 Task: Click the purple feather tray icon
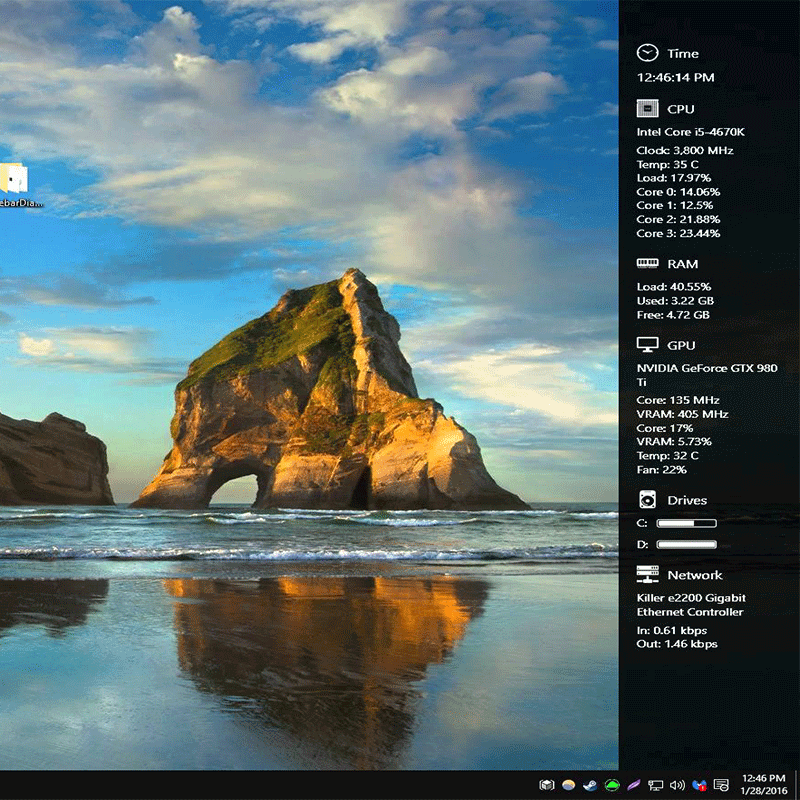[x=633, y=785]
